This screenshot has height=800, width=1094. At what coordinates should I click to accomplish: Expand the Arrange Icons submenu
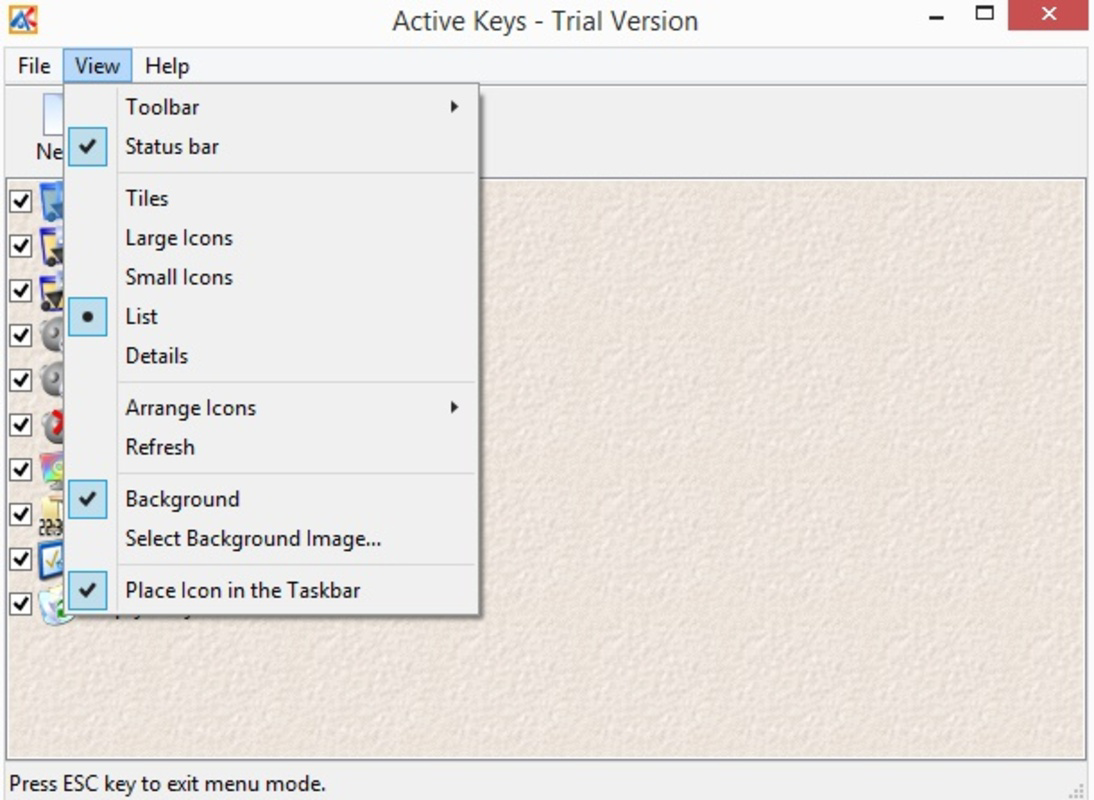[272, 408]
